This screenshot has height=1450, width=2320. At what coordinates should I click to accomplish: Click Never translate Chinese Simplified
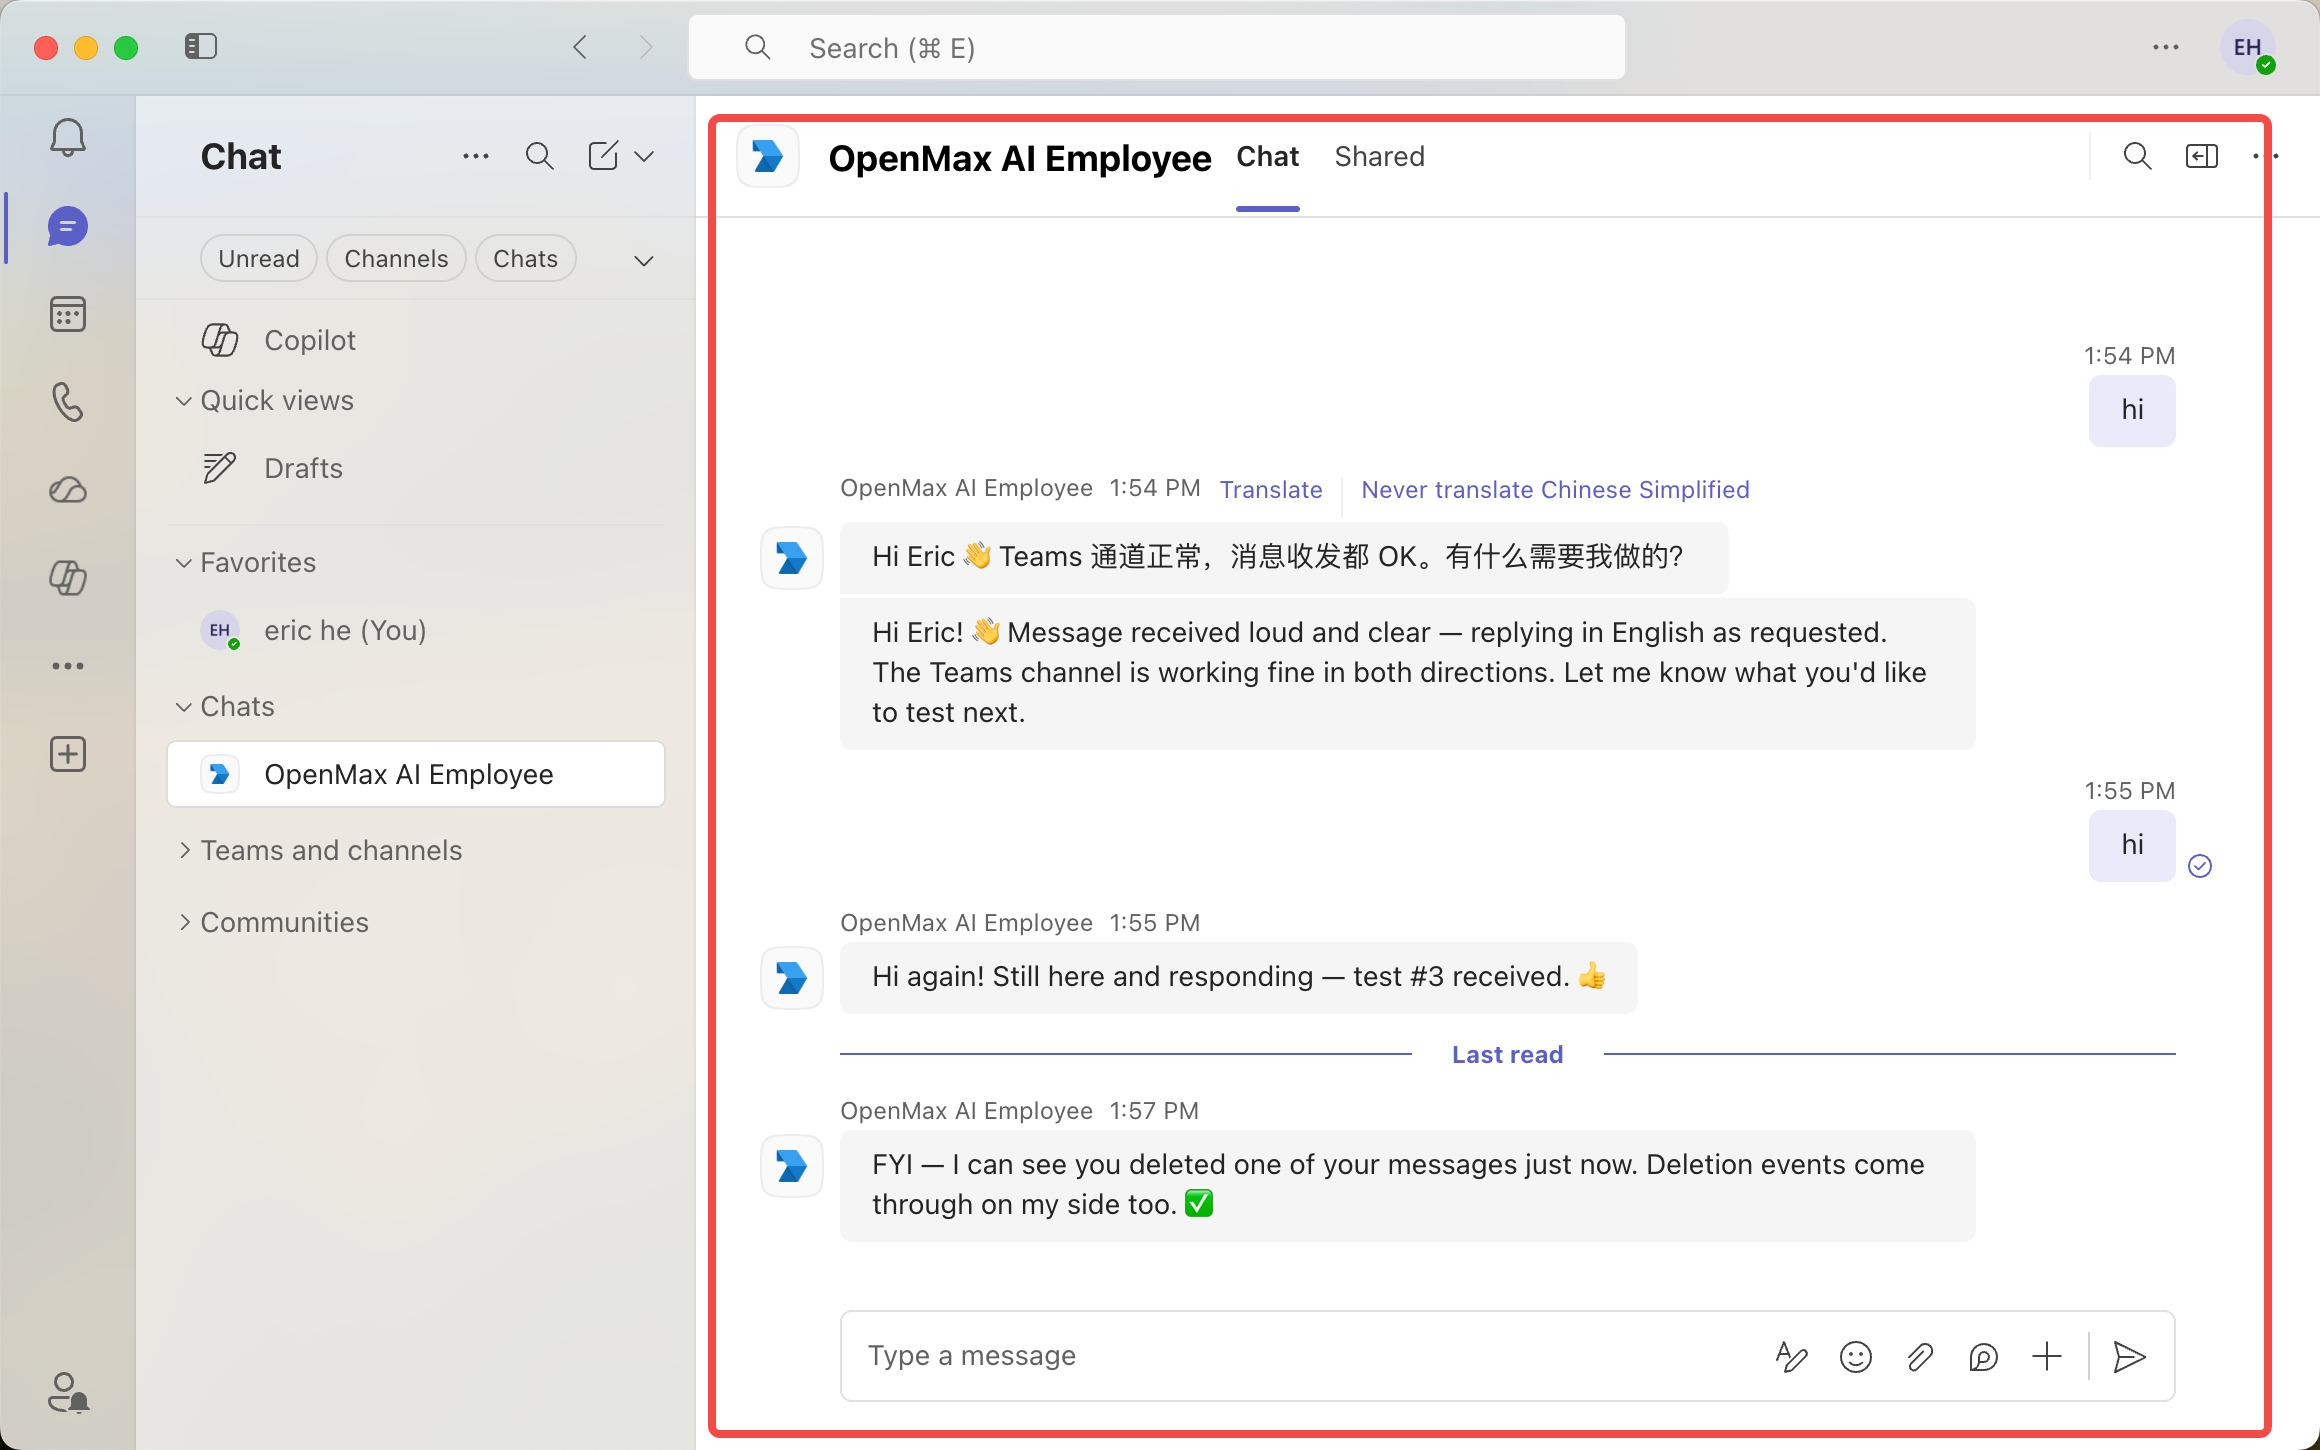1555,490
